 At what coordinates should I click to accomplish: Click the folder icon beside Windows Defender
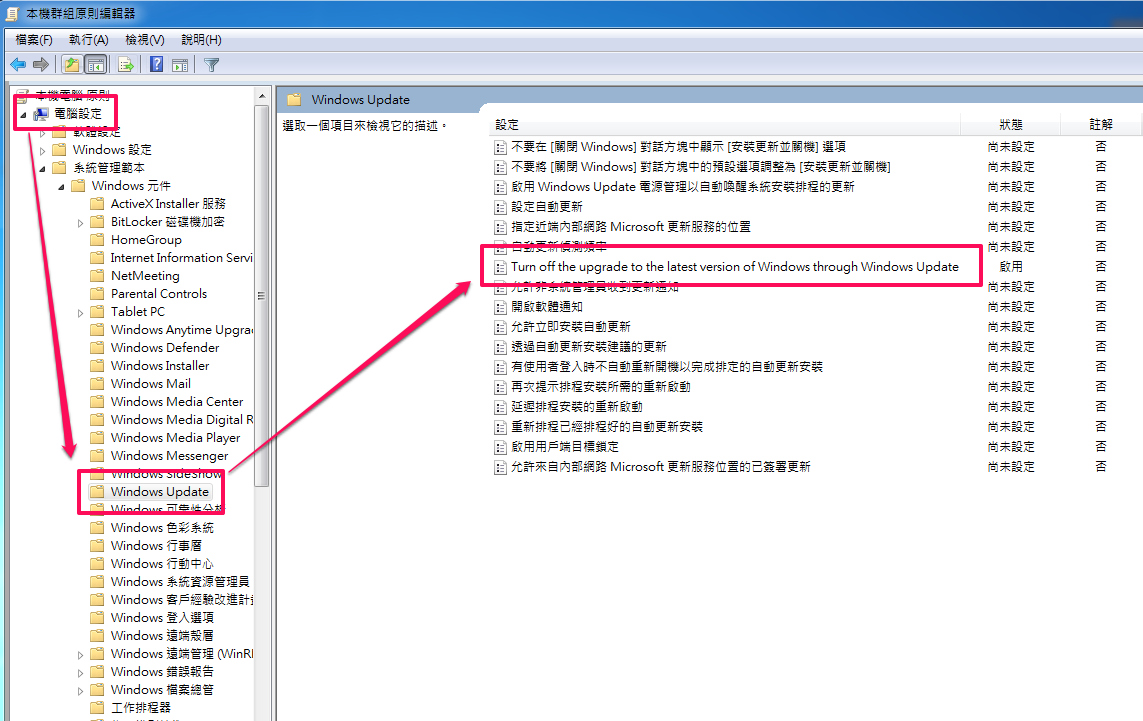pos(97,348)
